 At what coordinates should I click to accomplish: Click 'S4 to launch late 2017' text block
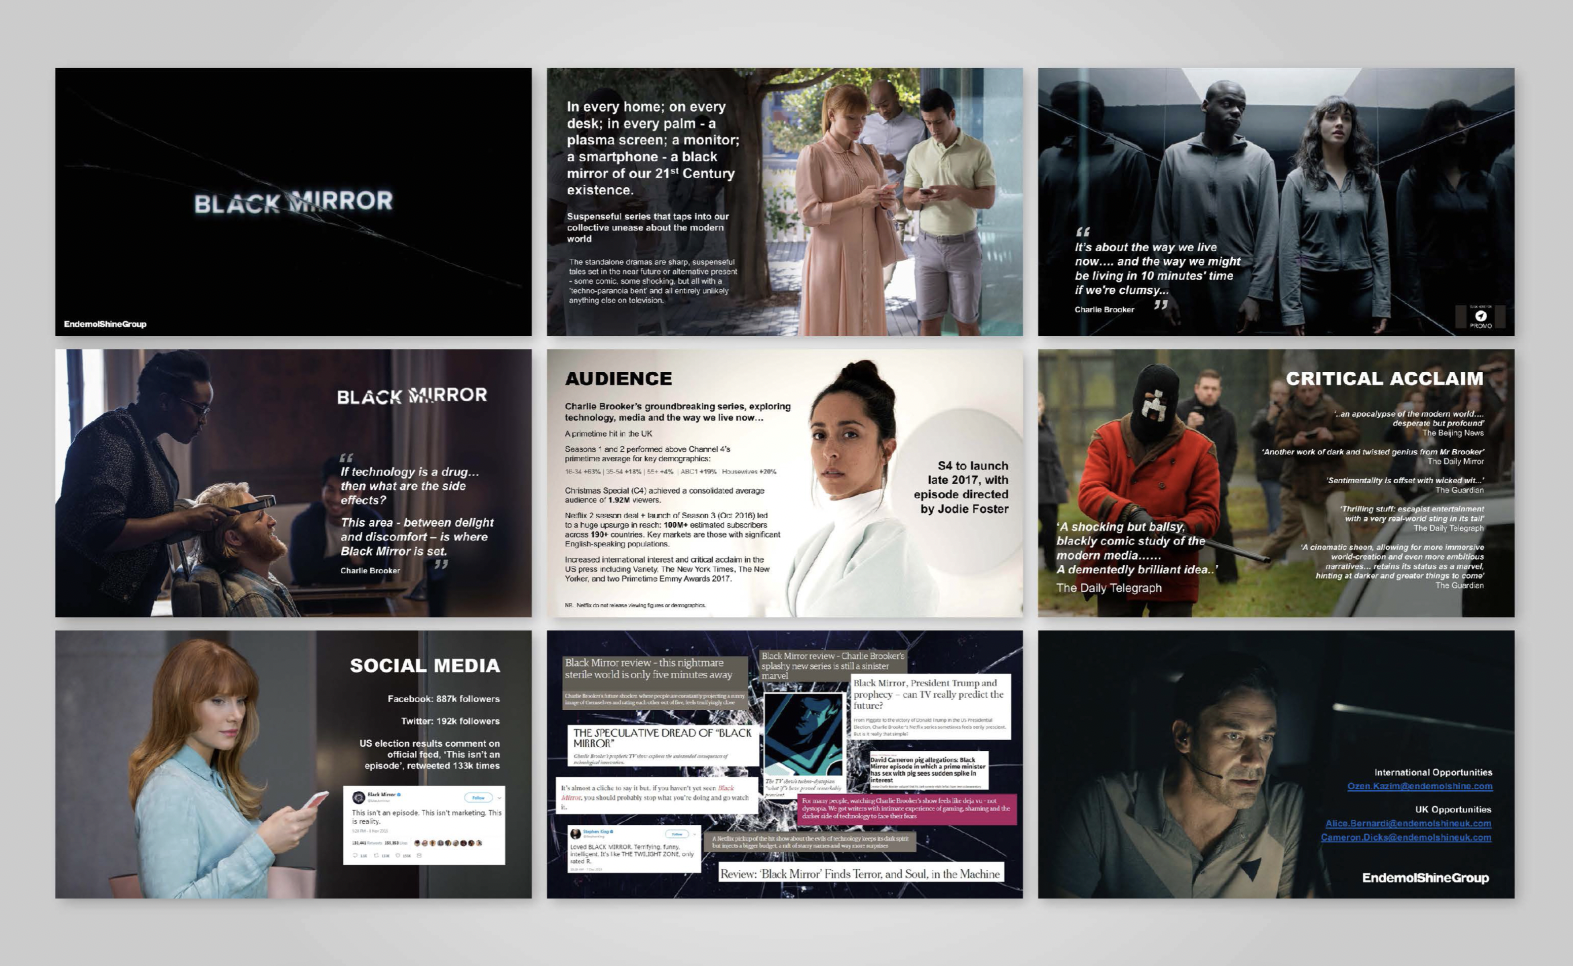tap(961, 487)
